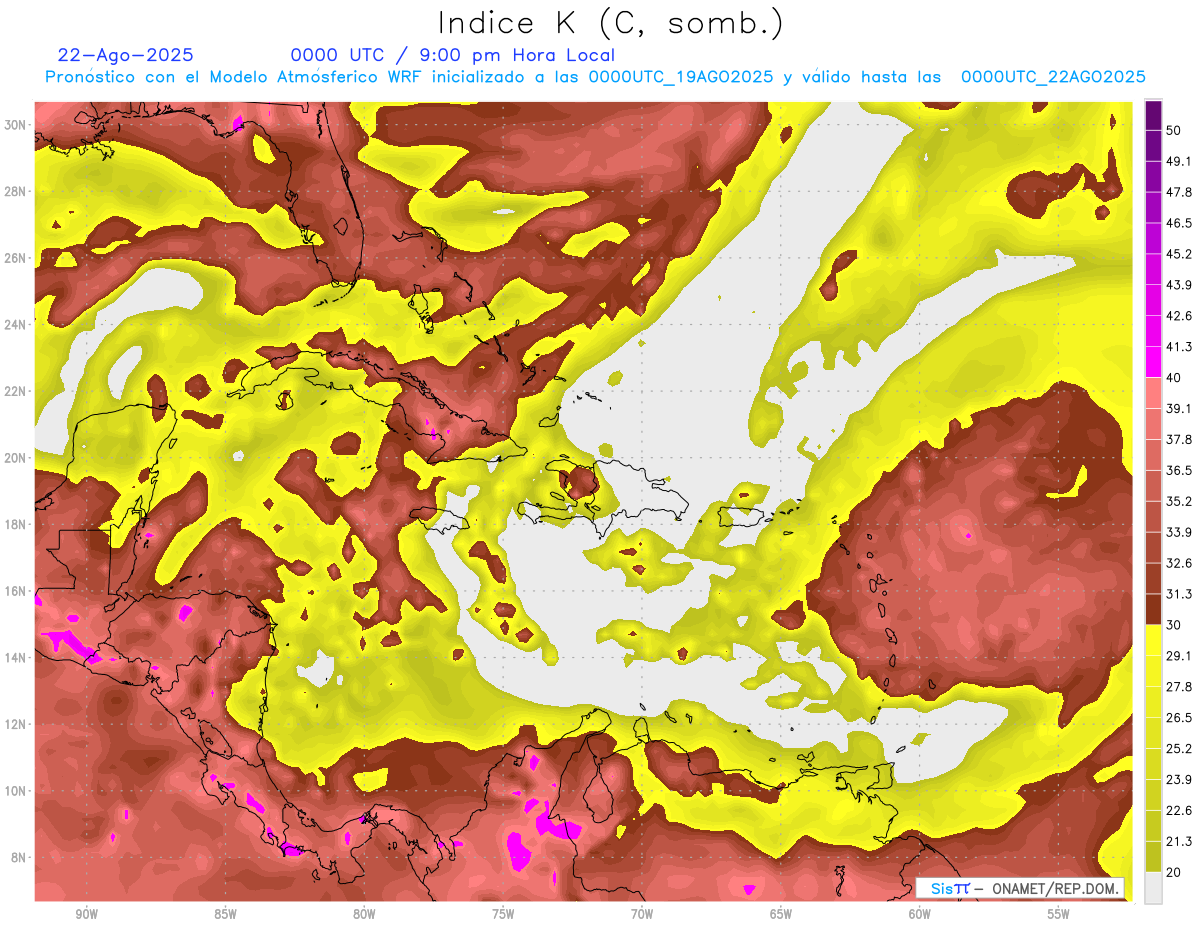Click the 60W longitude label
The image size is (1200, 927).
pyautogui.click(x=920, y=914)
